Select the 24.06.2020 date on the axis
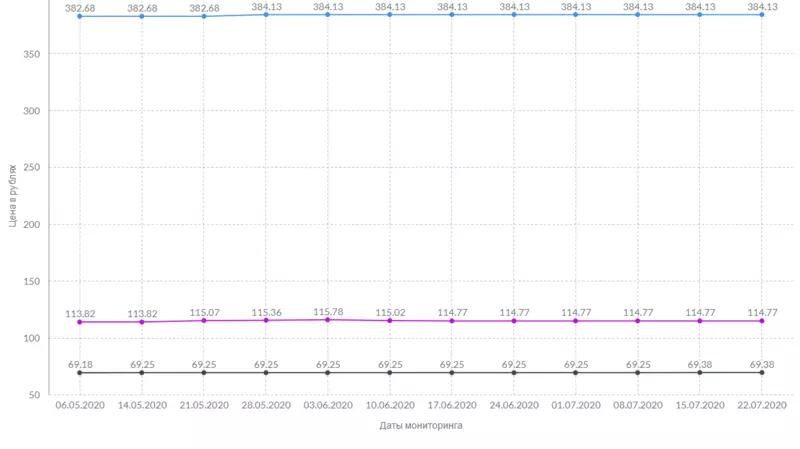The image size is (800, 449). (x=514, y=406)
